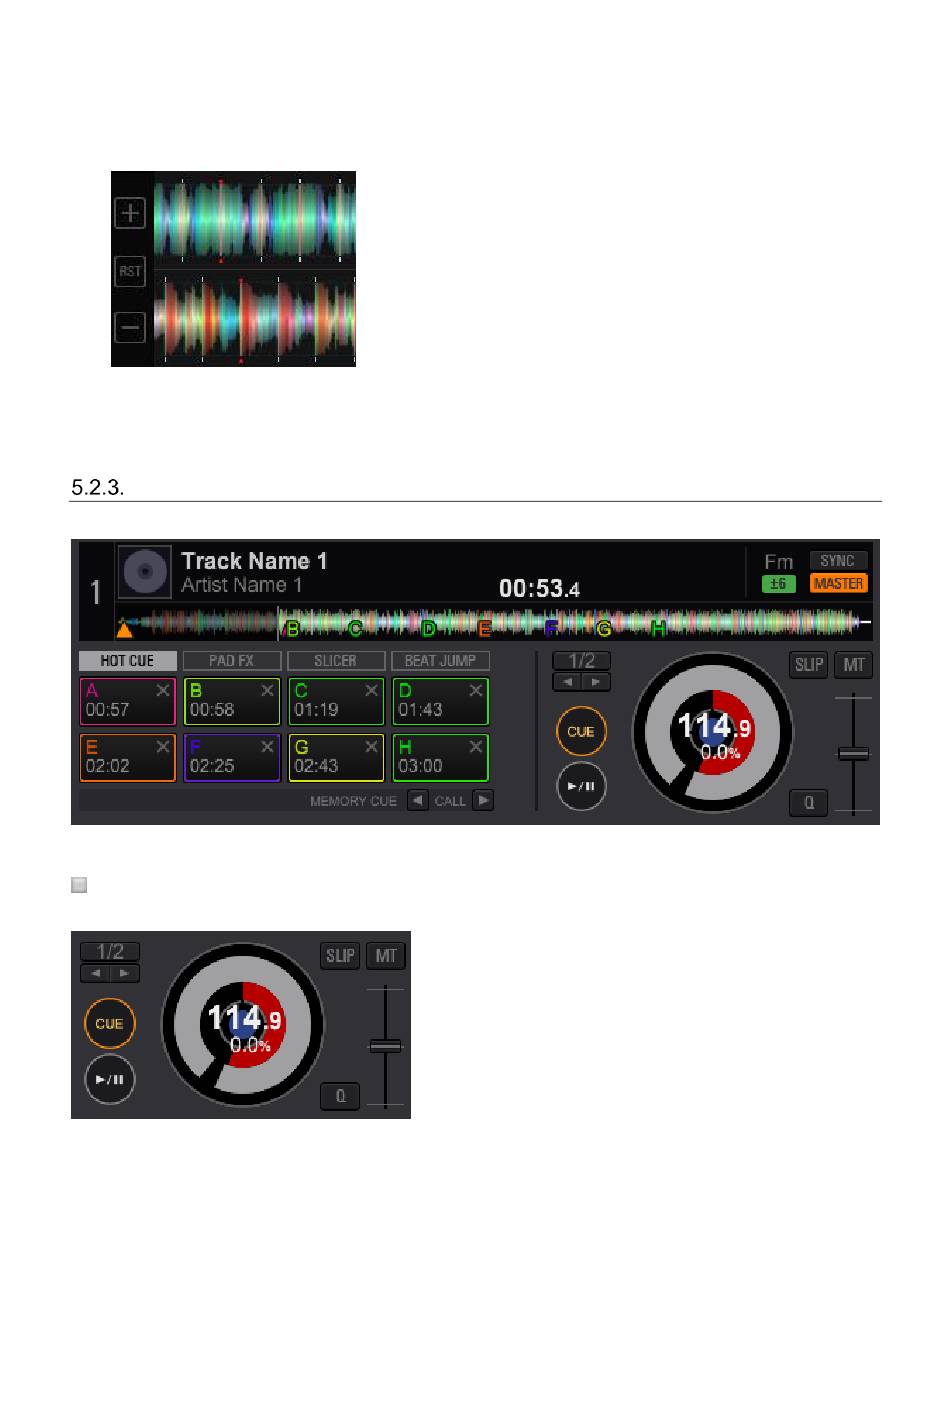Open the BEAT JUMP tab
Viewport: 950px width, 1419px height.
coord(440,661)
